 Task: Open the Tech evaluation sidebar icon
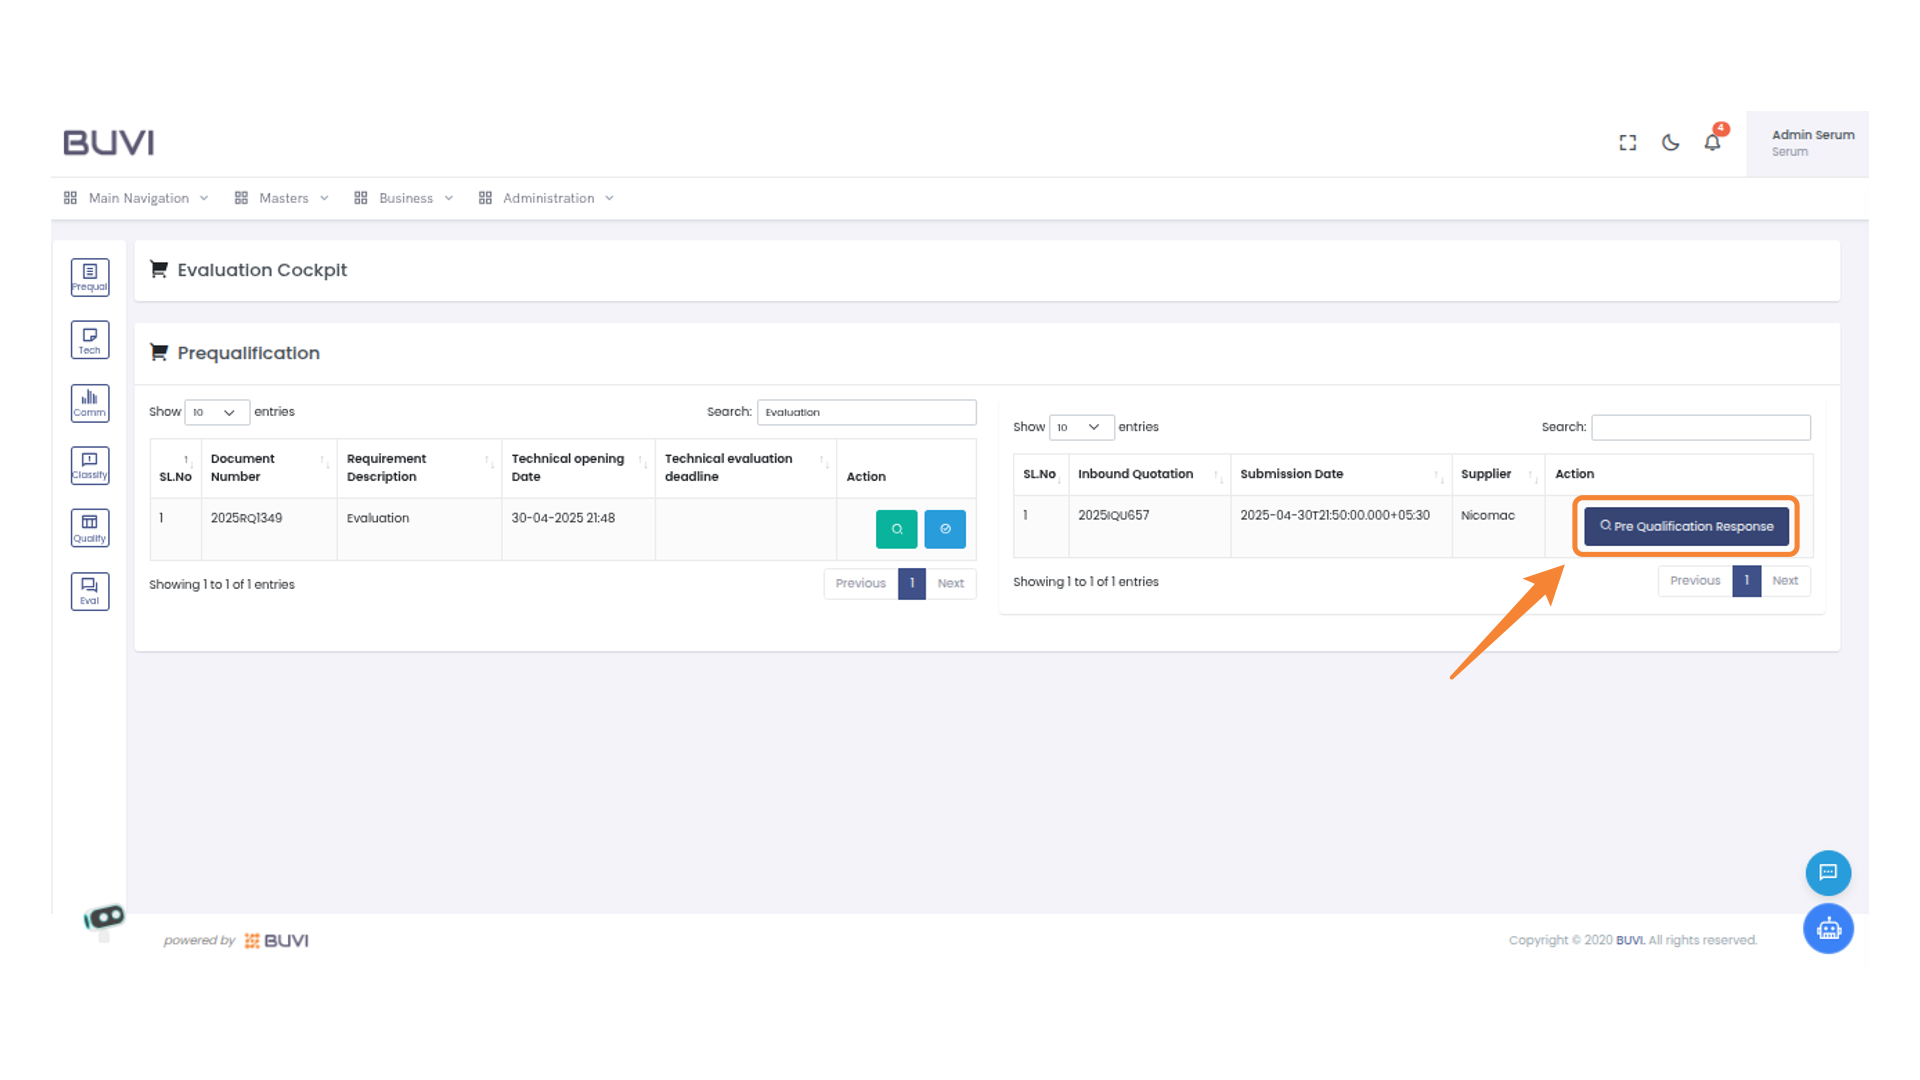point(89,340)
